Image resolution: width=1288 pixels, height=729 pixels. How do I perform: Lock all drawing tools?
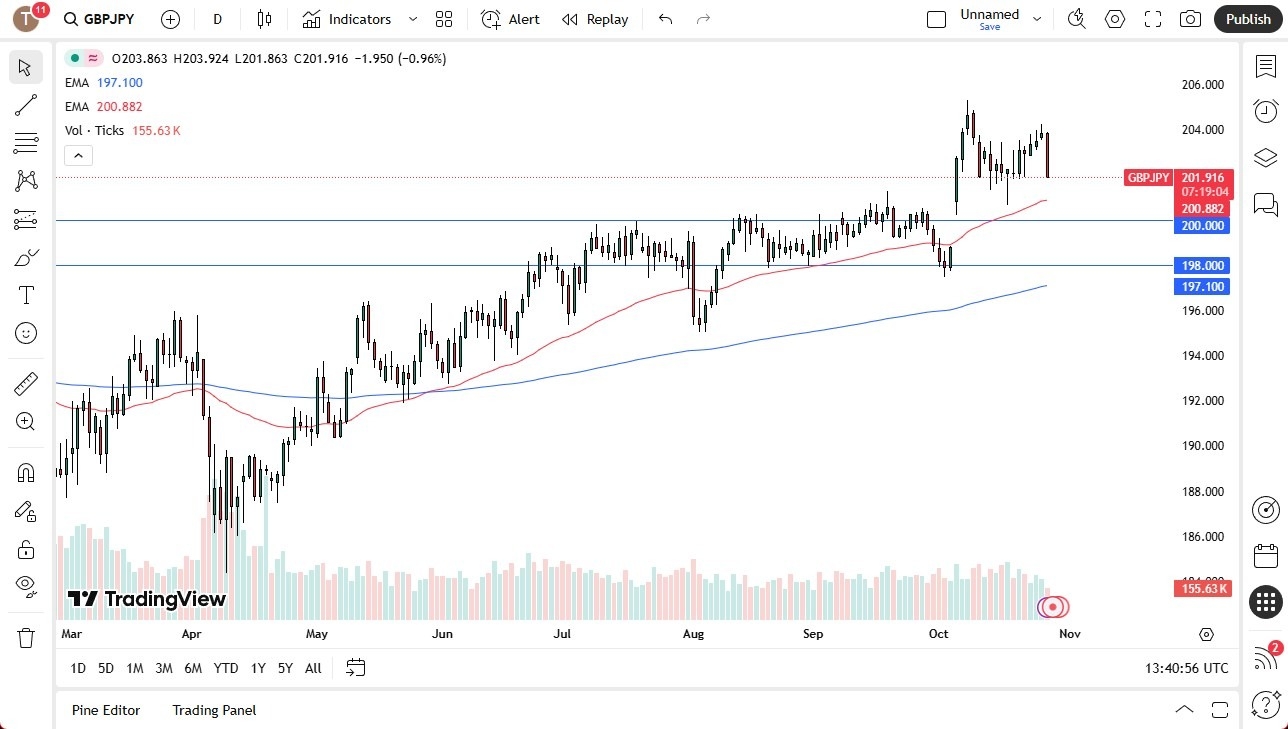[x=26, y=548]
